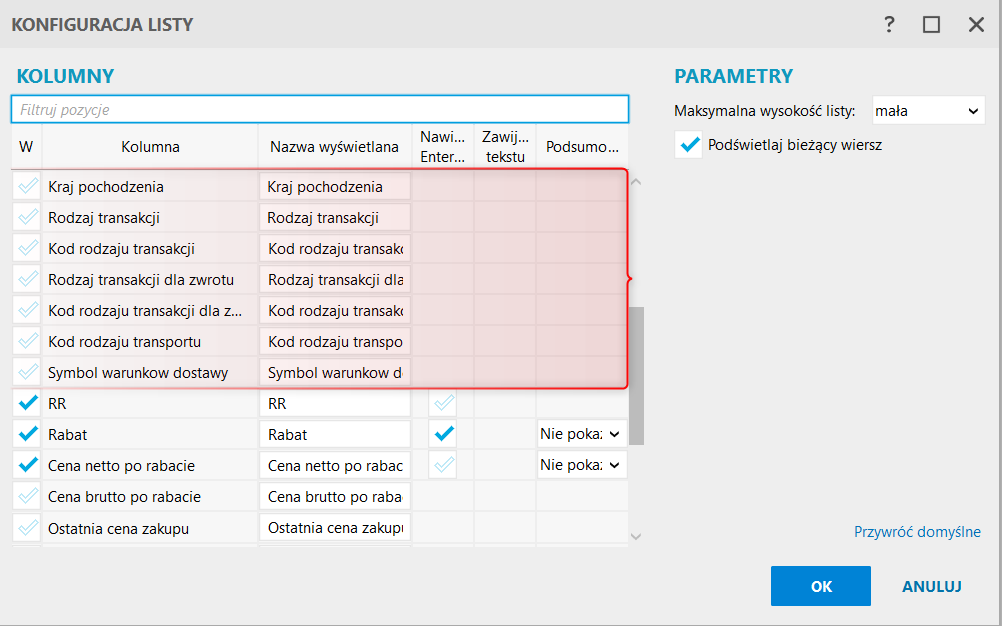Expand summary dropdown for Cena netto po rabacie
Viewport: 1002px width, 626px height.
click(x=581, y=466)
